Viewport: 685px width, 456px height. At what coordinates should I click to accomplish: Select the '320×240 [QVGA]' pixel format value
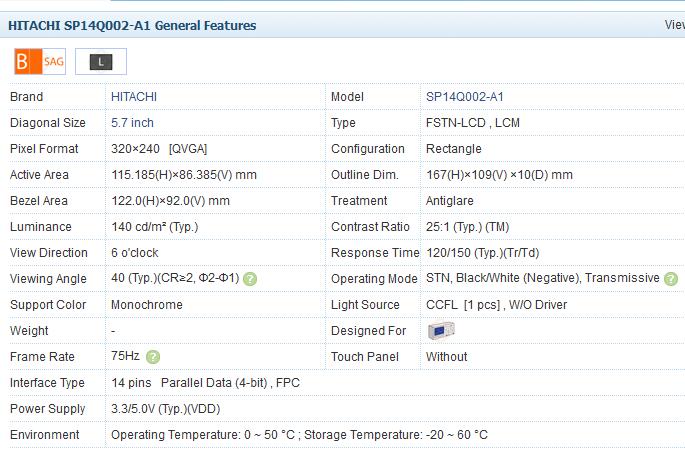159,149
